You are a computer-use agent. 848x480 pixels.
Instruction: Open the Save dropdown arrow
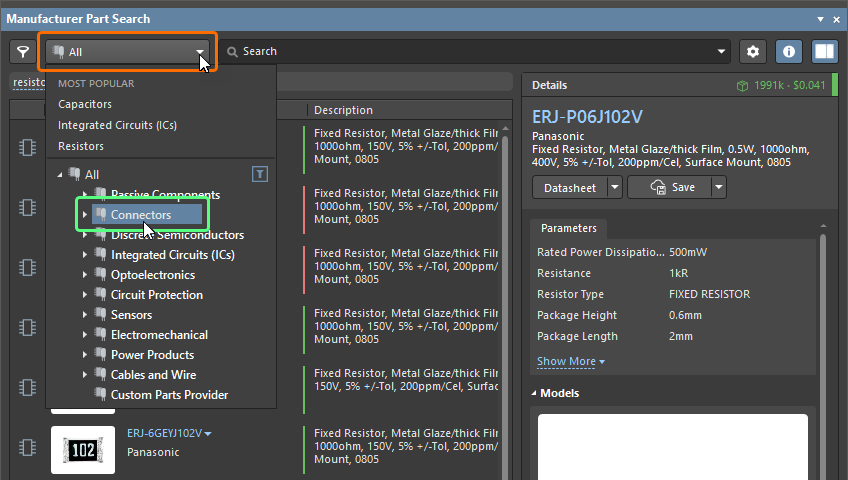(x=719, y=188)
